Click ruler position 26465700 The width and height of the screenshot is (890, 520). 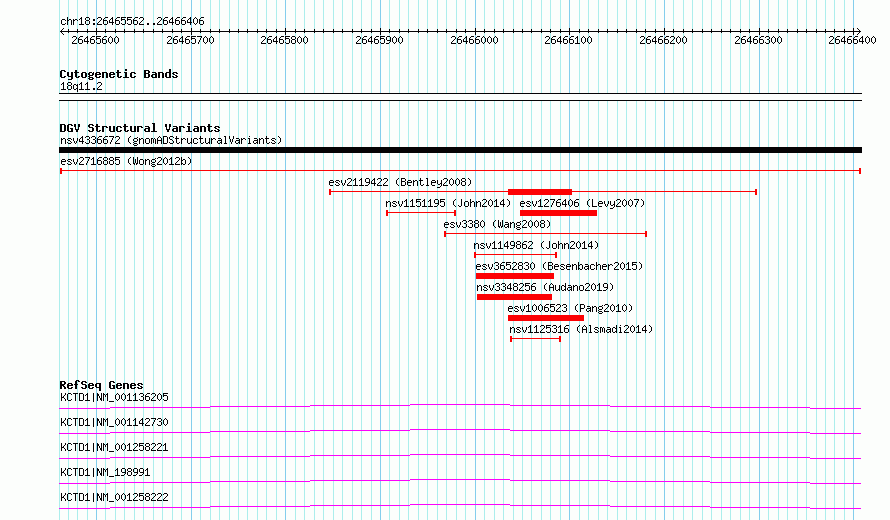coord(190,40)
